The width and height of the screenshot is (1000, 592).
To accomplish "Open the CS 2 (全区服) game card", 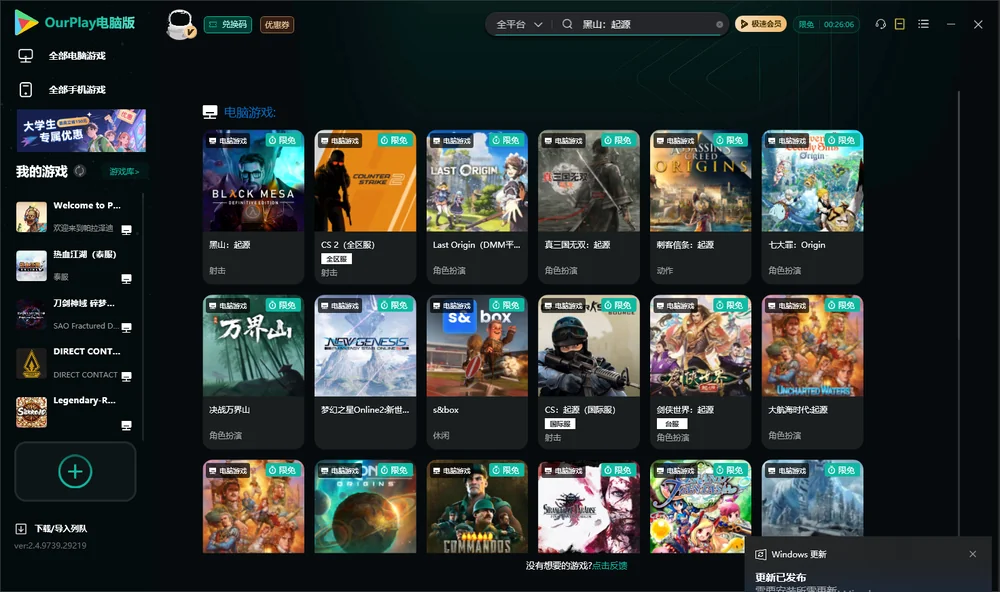I will (x=365, y=207).
